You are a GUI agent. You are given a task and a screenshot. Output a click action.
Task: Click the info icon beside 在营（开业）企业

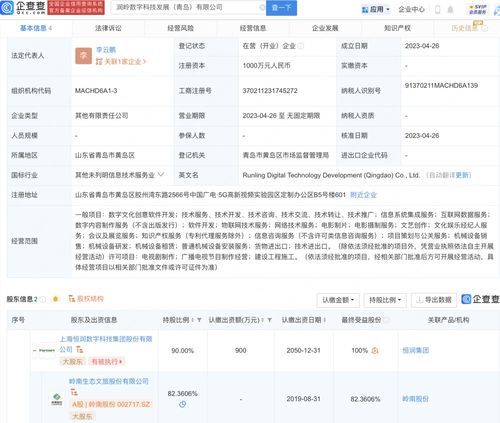click(301, 46)
